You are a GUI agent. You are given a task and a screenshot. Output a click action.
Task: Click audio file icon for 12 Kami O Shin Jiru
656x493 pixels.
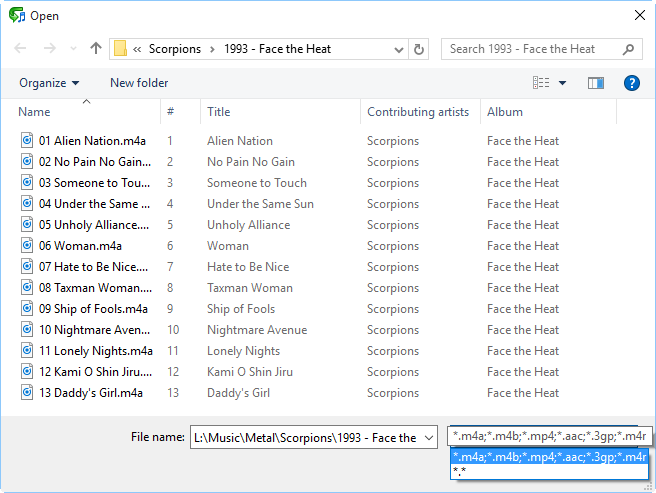27,371
